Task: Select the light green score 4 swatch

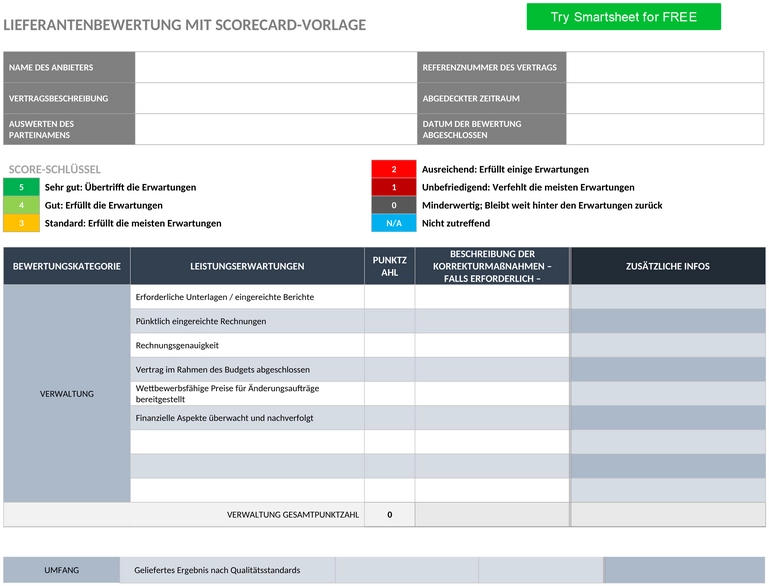Action: (x=21, y=205)
